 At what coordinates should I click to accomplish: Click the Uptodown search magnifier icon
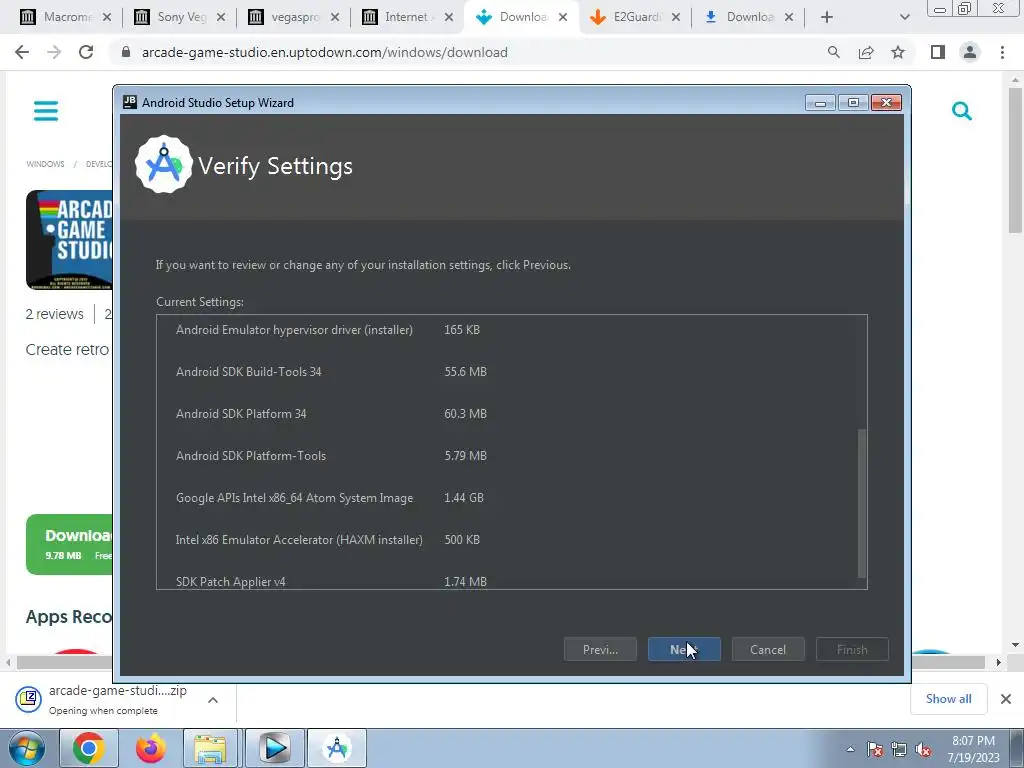[x=961, y=110]
